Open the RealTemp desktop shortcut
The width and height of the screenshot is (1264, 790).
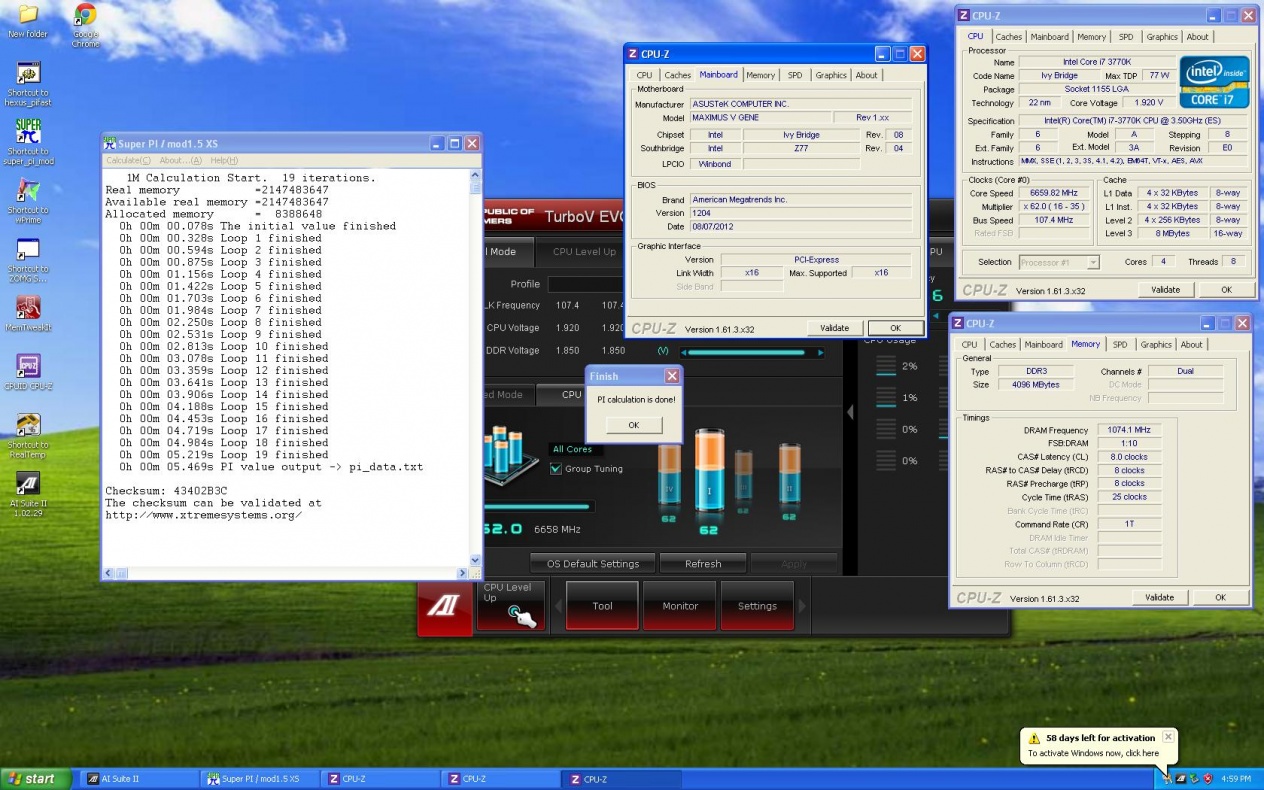pyautogui.click(x=28, y=426)
